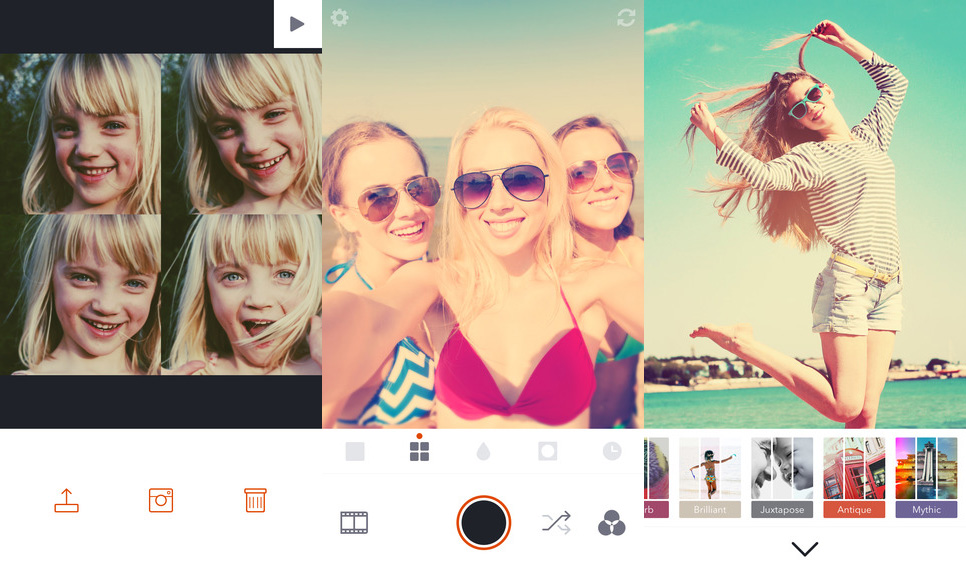Tap the round shutter button
The height and width of the screenshot is (572, 966).
pos(484,523)
